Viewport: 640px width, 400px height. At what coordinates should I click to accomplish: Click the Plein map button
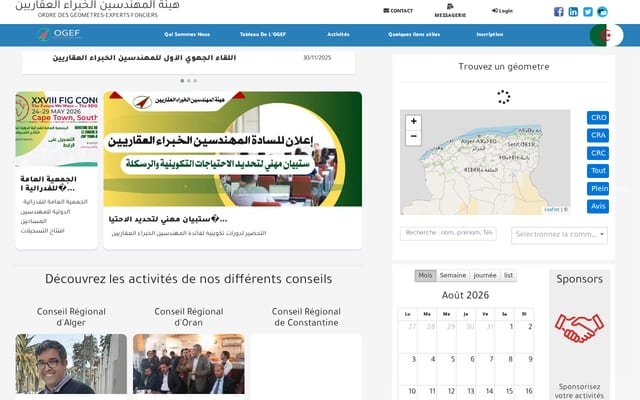coord(598,189)
